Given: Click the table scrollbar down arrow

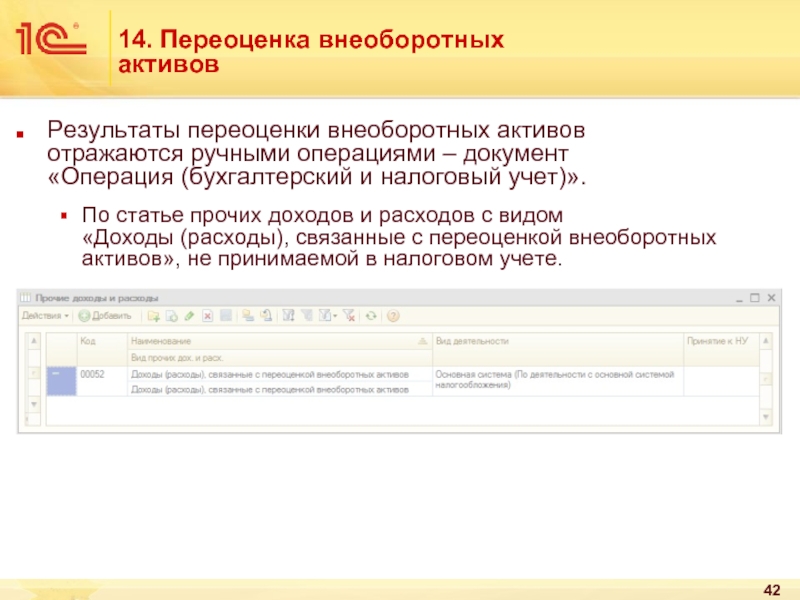Looking at the screenshot, I should pos(766,417).
